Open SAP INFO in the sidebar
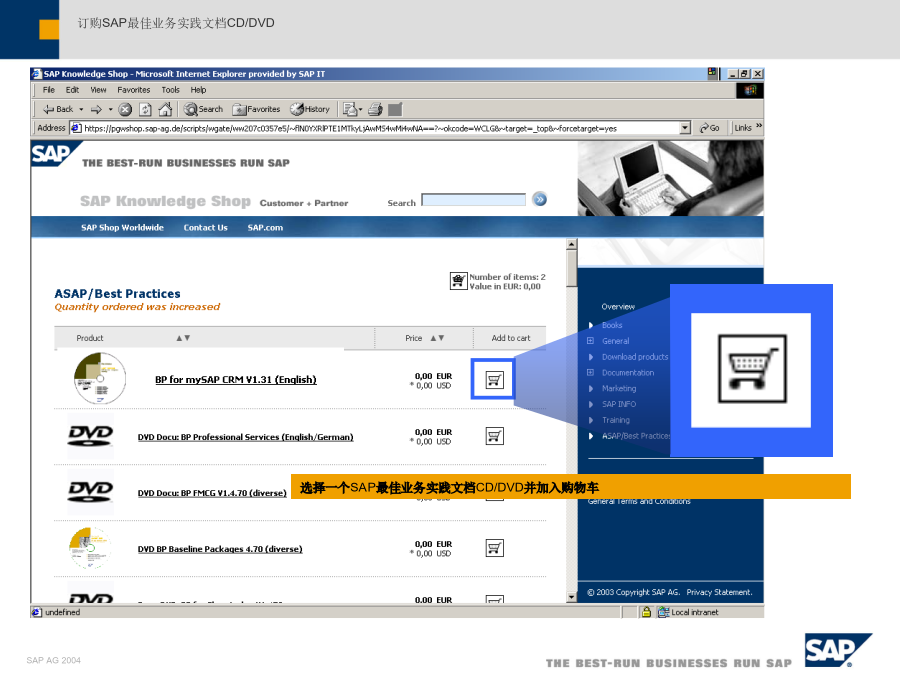 point(619,404)
